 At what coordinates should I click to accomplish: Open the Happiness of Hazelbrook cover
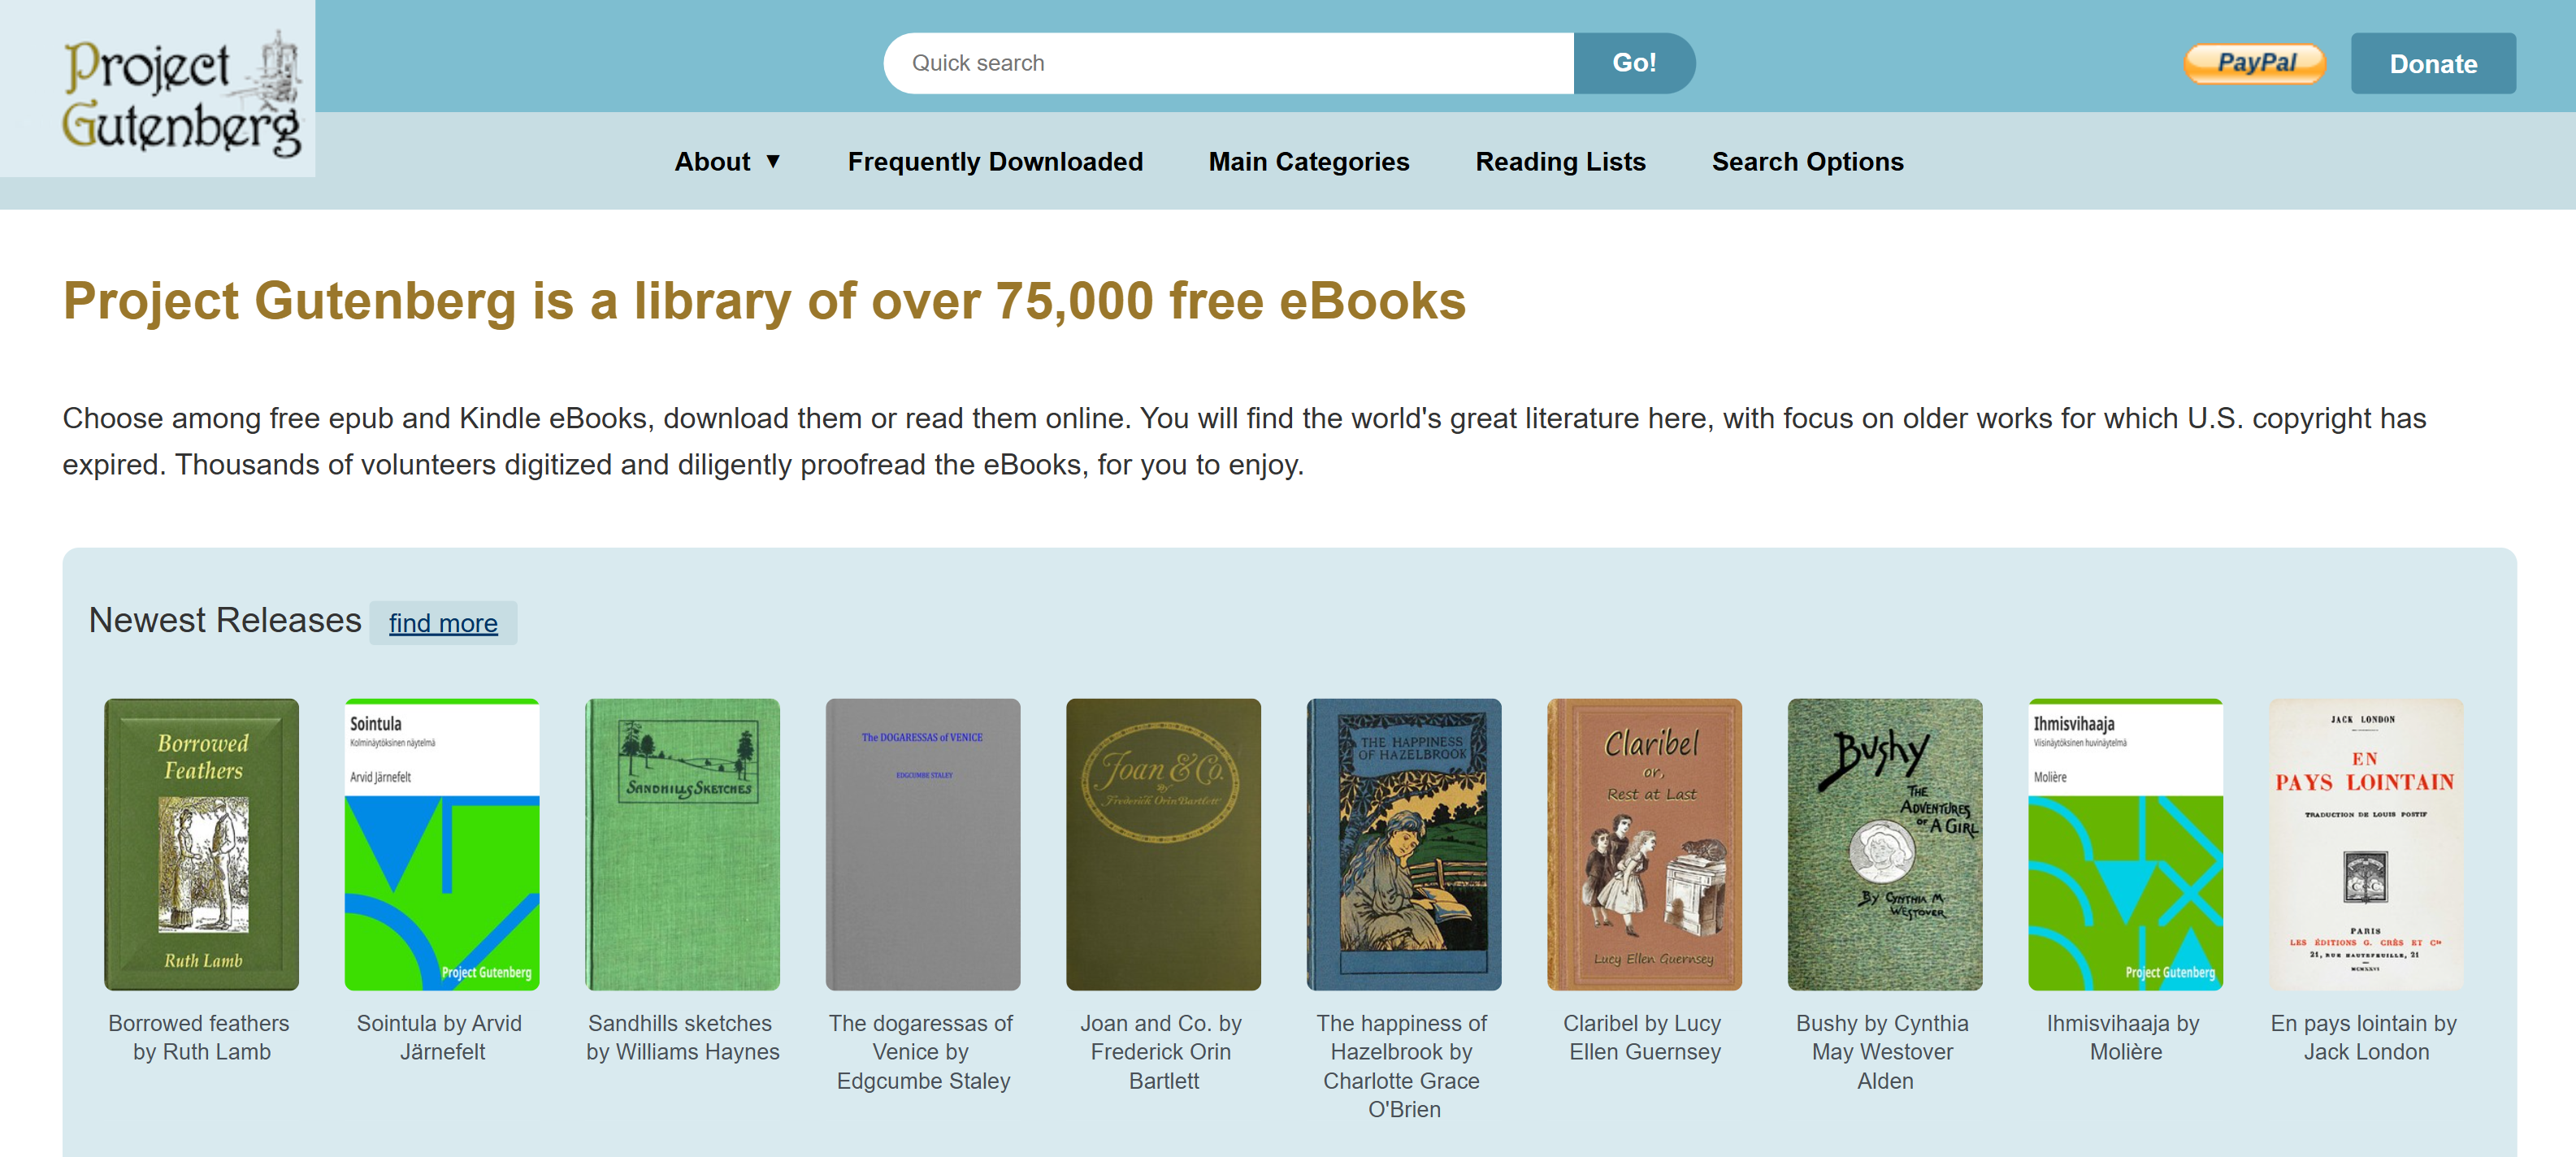click(1403, 843)
